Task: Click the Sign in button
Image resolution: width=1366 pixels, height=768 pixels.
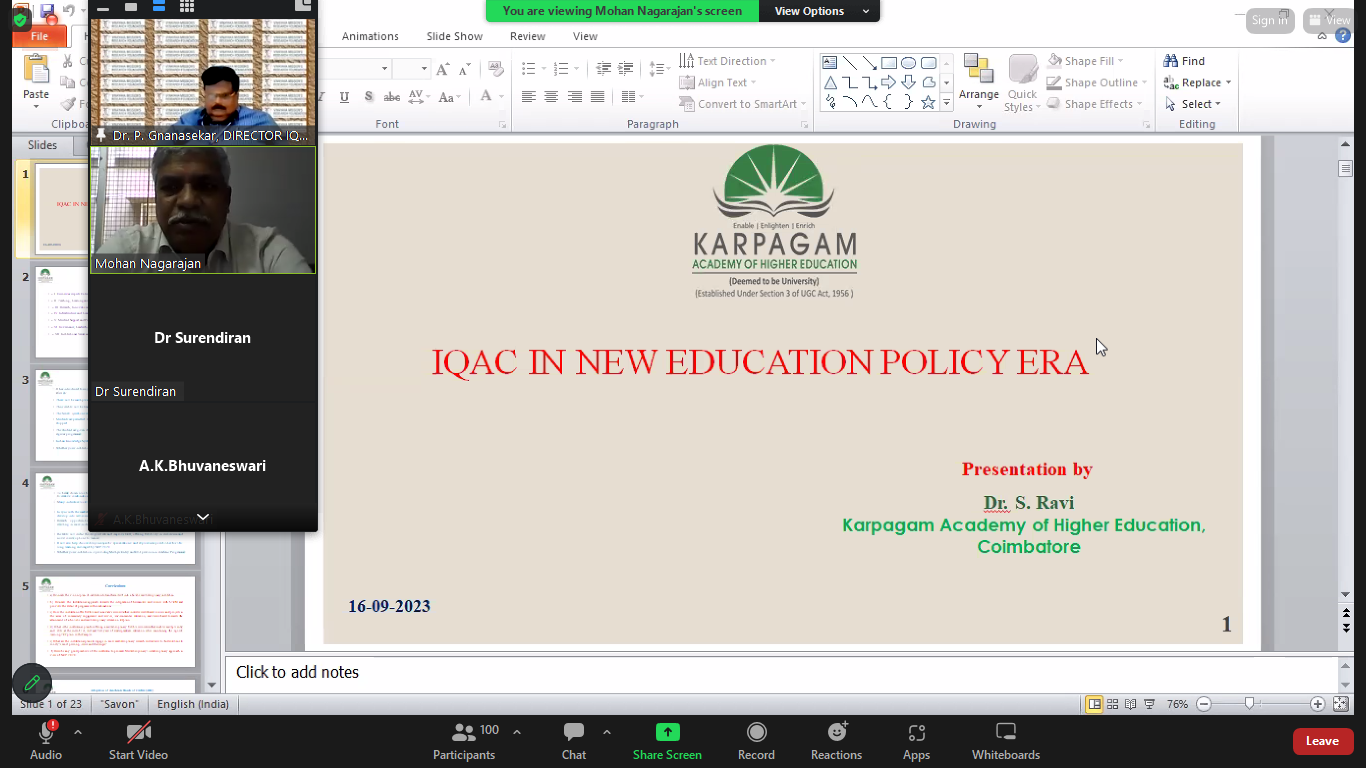Action: (x=1269, y=20)
